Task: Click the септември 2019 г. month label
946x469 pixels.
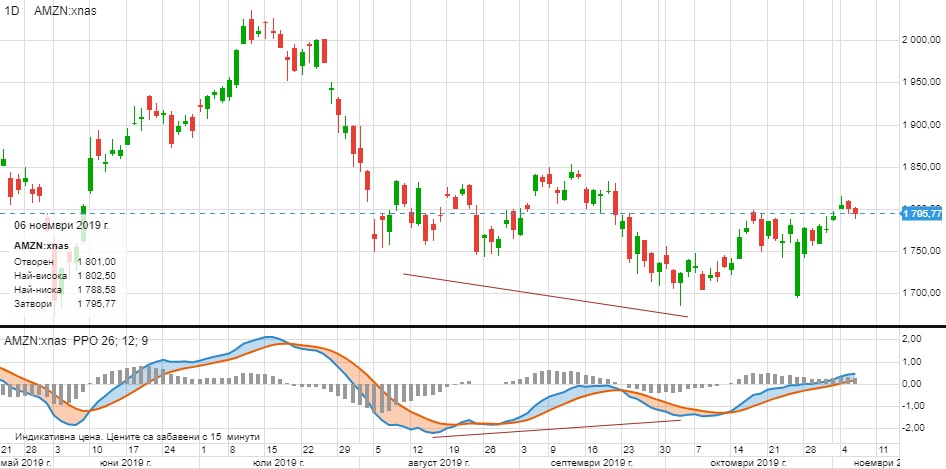Action: coord(592,462)
